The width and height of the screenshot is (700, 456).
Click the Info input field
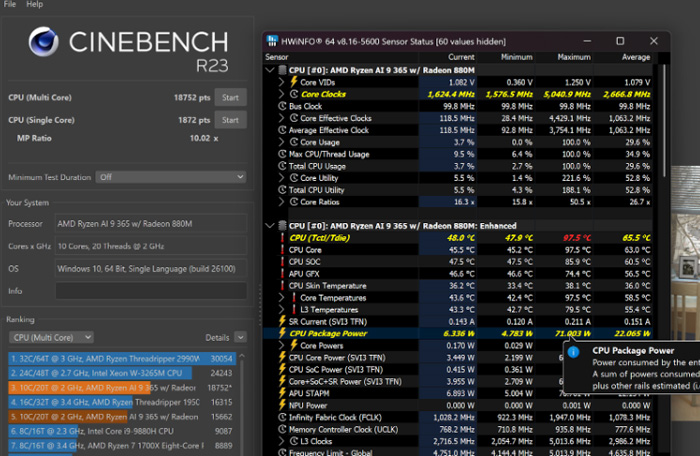[x=151, y=291]
